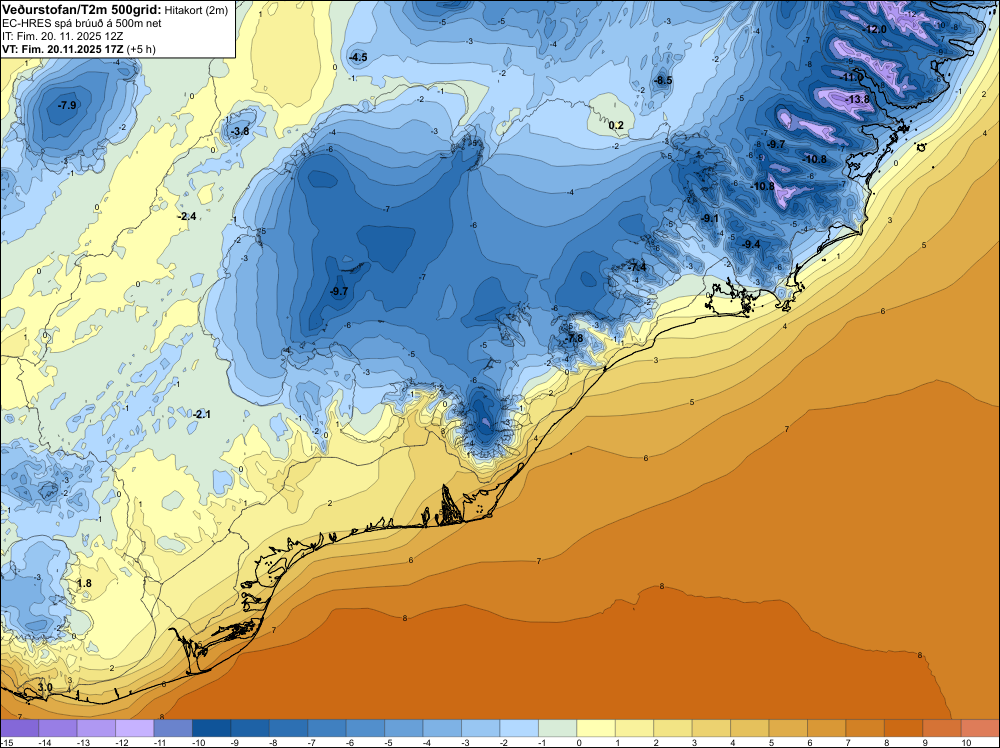
Task: Click the legend swatch between -10 and -9
Action: click(212, 728)
